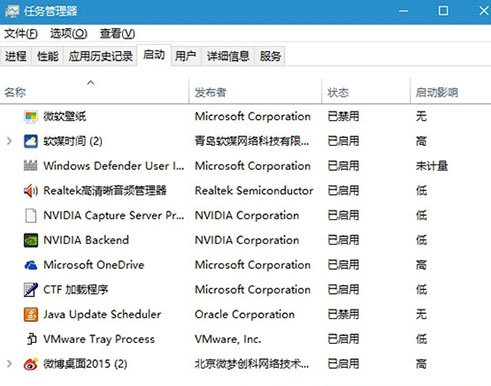Screen dimensions: 491x386
Task: Switch to the 详细信息 tab
Action: click(x=228, y=56)
